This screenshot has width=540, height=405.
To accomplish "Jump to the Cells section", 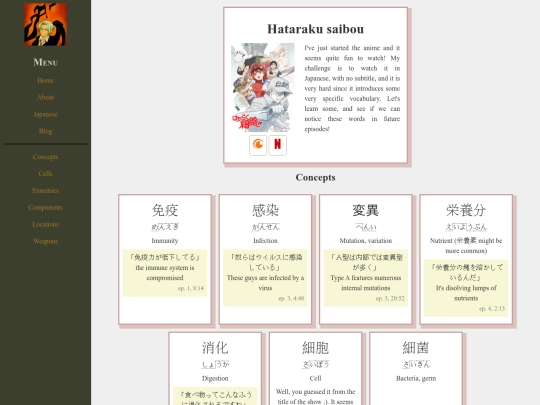I will (x=45, y=174).
